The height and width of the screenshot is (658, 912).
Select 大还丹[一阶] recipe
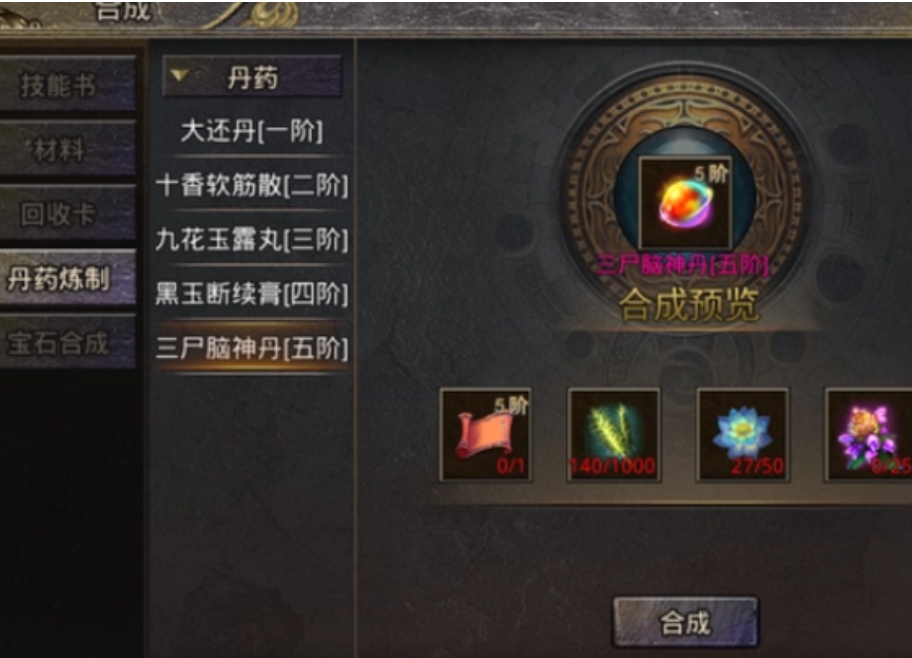(x=251, y=131)
